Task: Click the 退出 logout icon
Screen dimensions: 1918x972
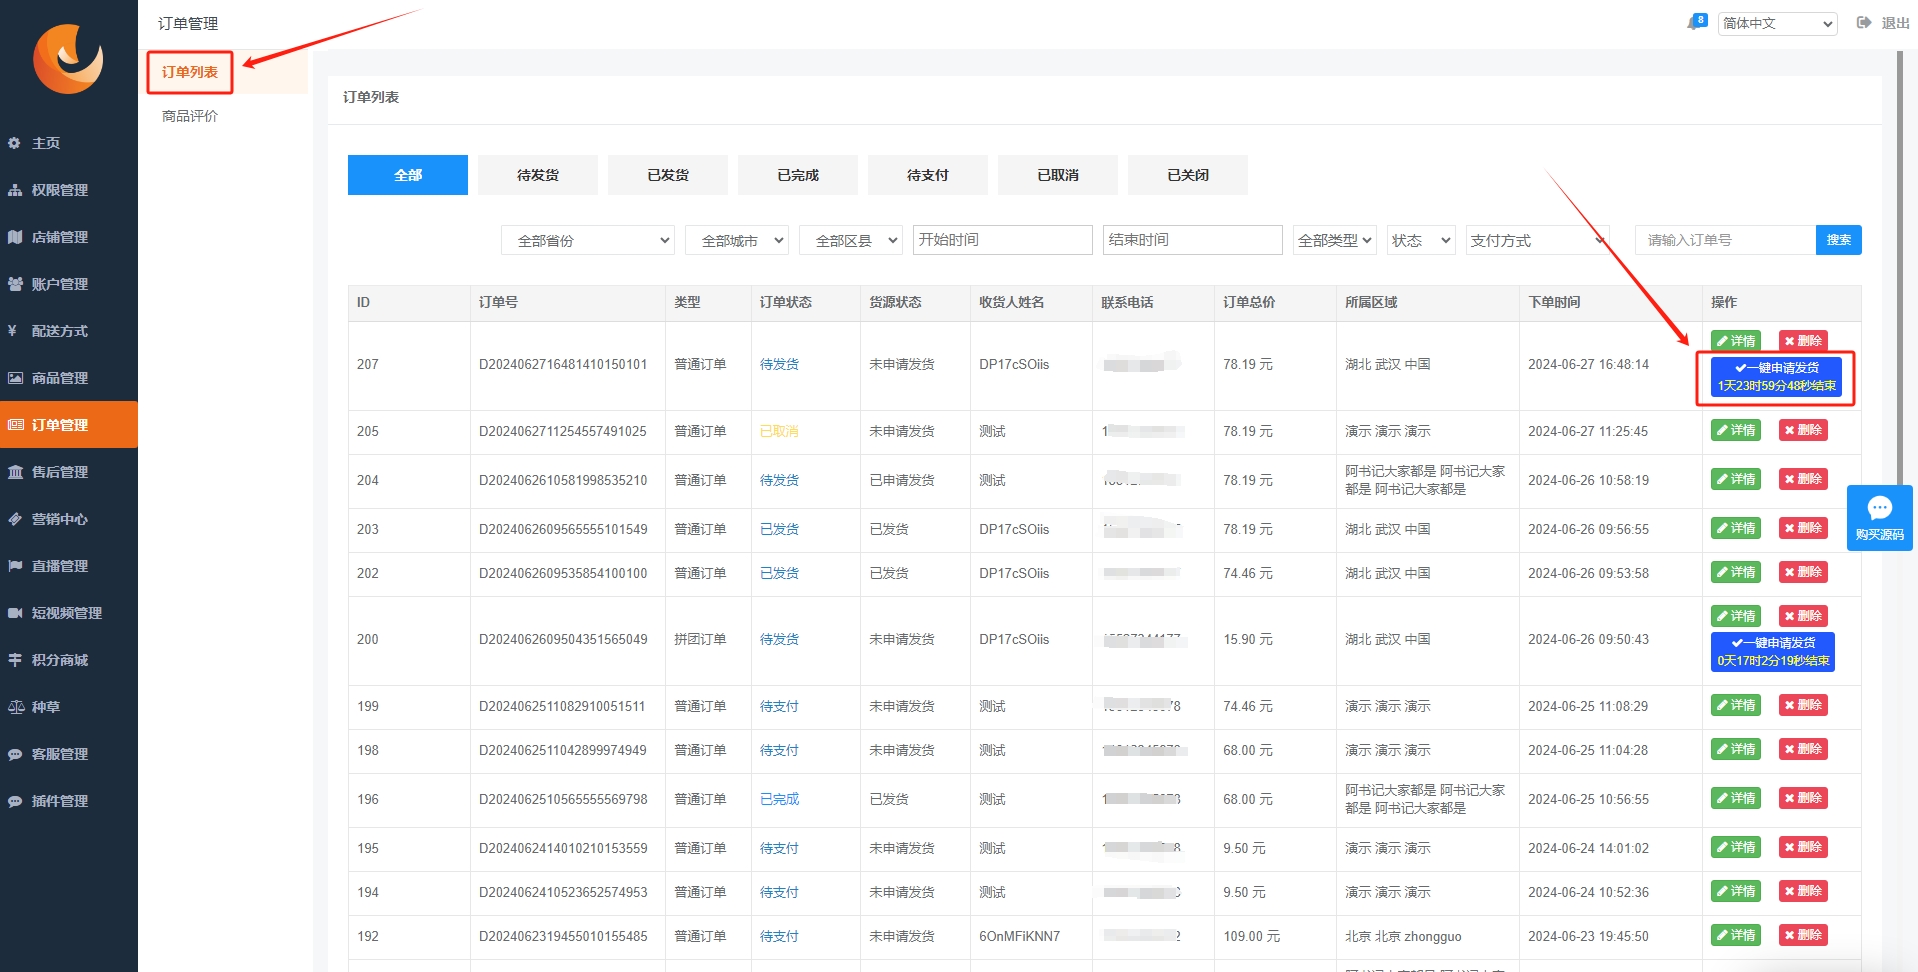Action: click(1864, 22)
